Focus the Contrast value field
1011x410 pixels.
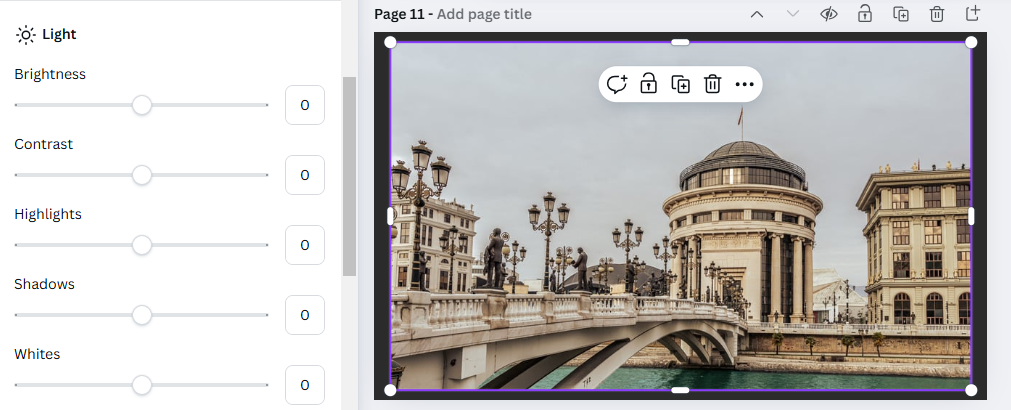coord(305,175)
